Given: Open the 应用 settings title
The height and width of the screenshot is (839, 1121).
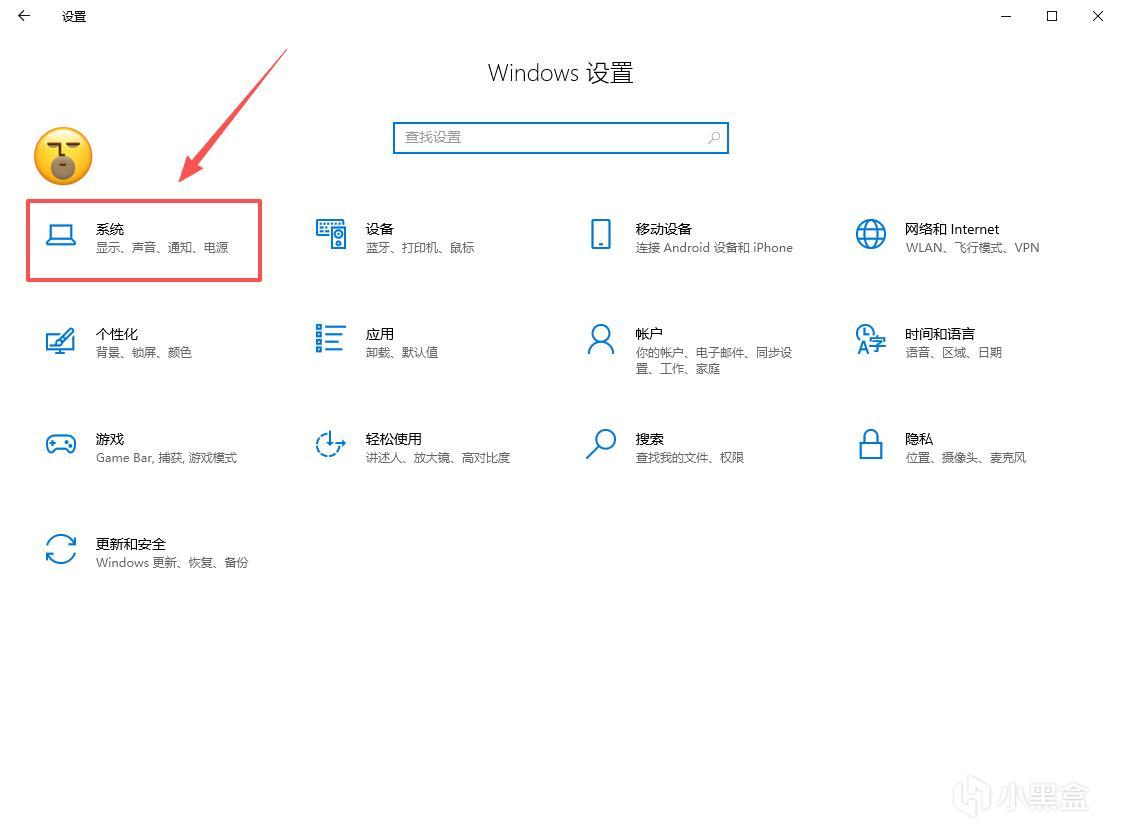Looking at the screenshot, I should click(380, 334).
